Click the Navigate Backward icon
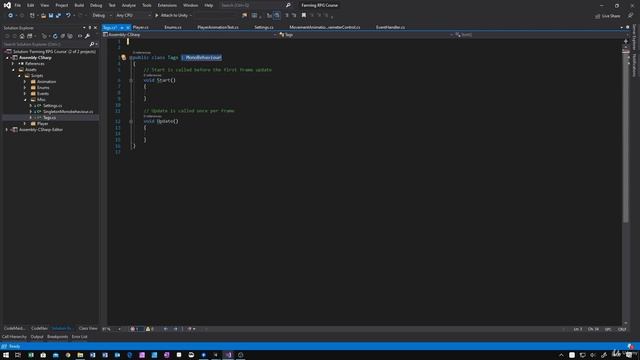Image resolution: width=640 pixels, height=360 pixels. [x=10, y=16]
